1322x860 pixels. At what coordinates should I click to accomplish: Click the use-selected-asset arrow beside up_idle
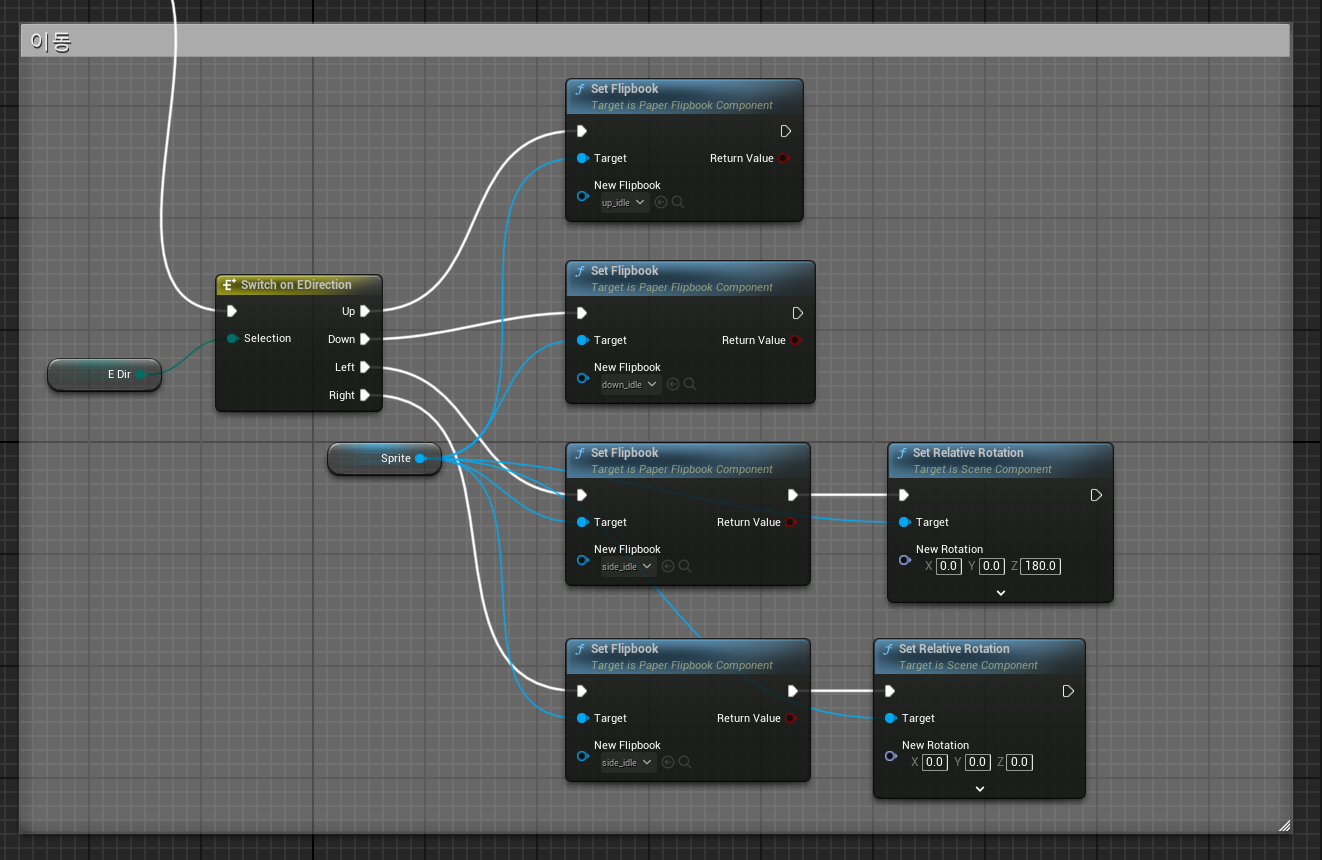pyautogui.click(x=661, y=202)
